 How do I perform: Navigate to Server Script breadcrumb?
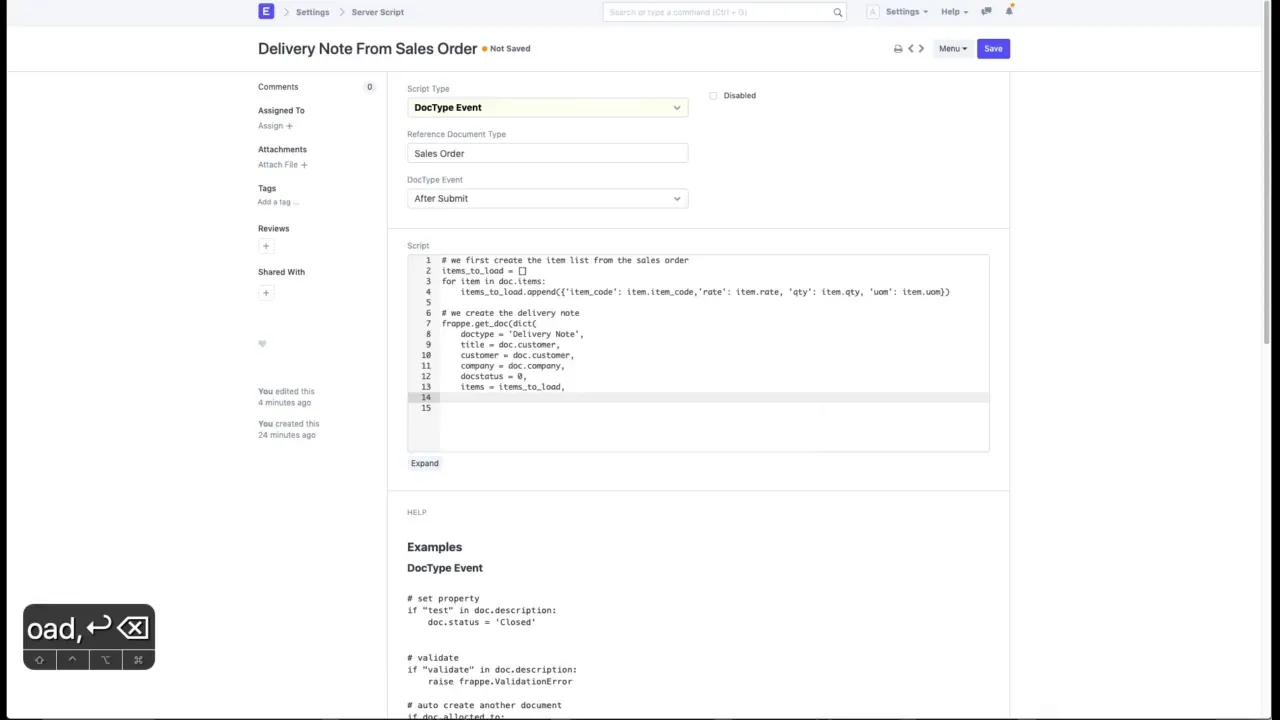[x=377, y=12]
